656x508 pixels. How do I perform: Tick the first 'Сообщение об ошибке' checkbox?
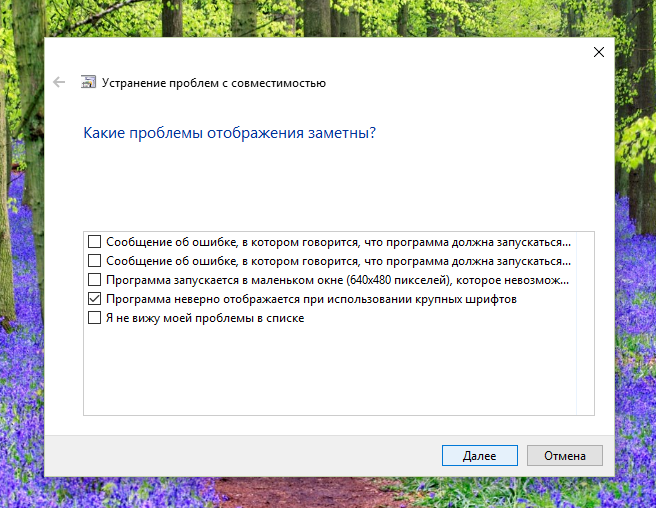tap(95, 242)
